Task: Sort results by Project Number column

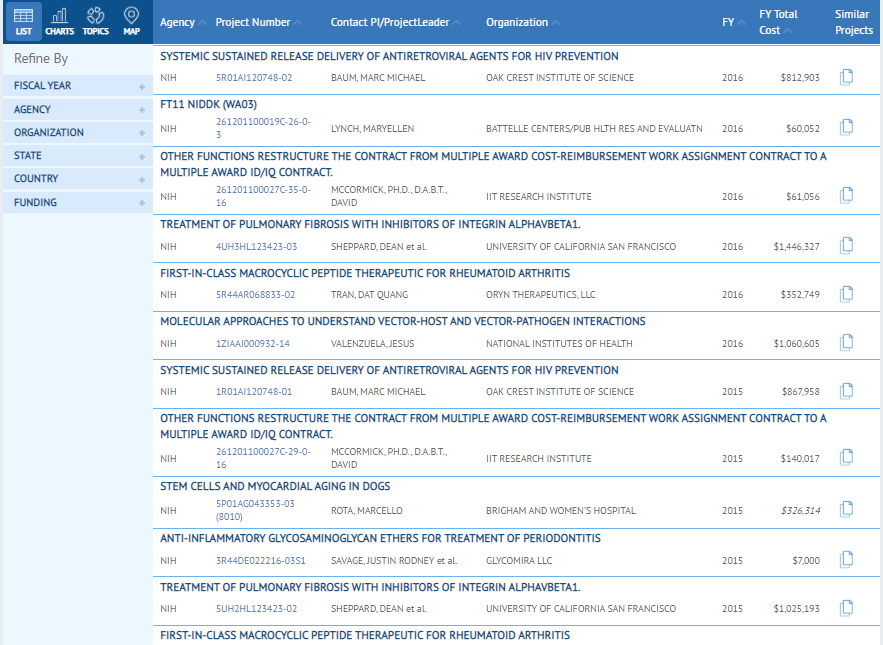Action: pos(258,23)
